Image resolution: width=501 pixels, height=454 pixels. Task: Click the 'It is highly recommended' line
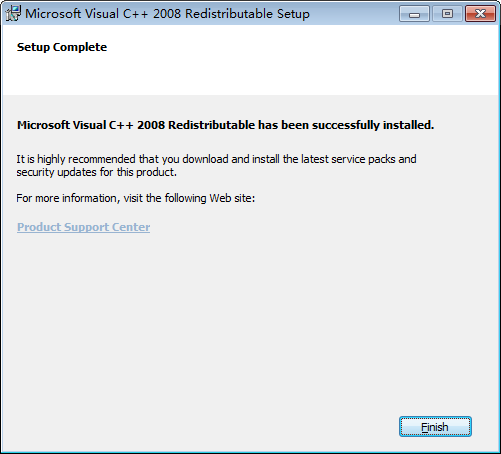[216, 159]
